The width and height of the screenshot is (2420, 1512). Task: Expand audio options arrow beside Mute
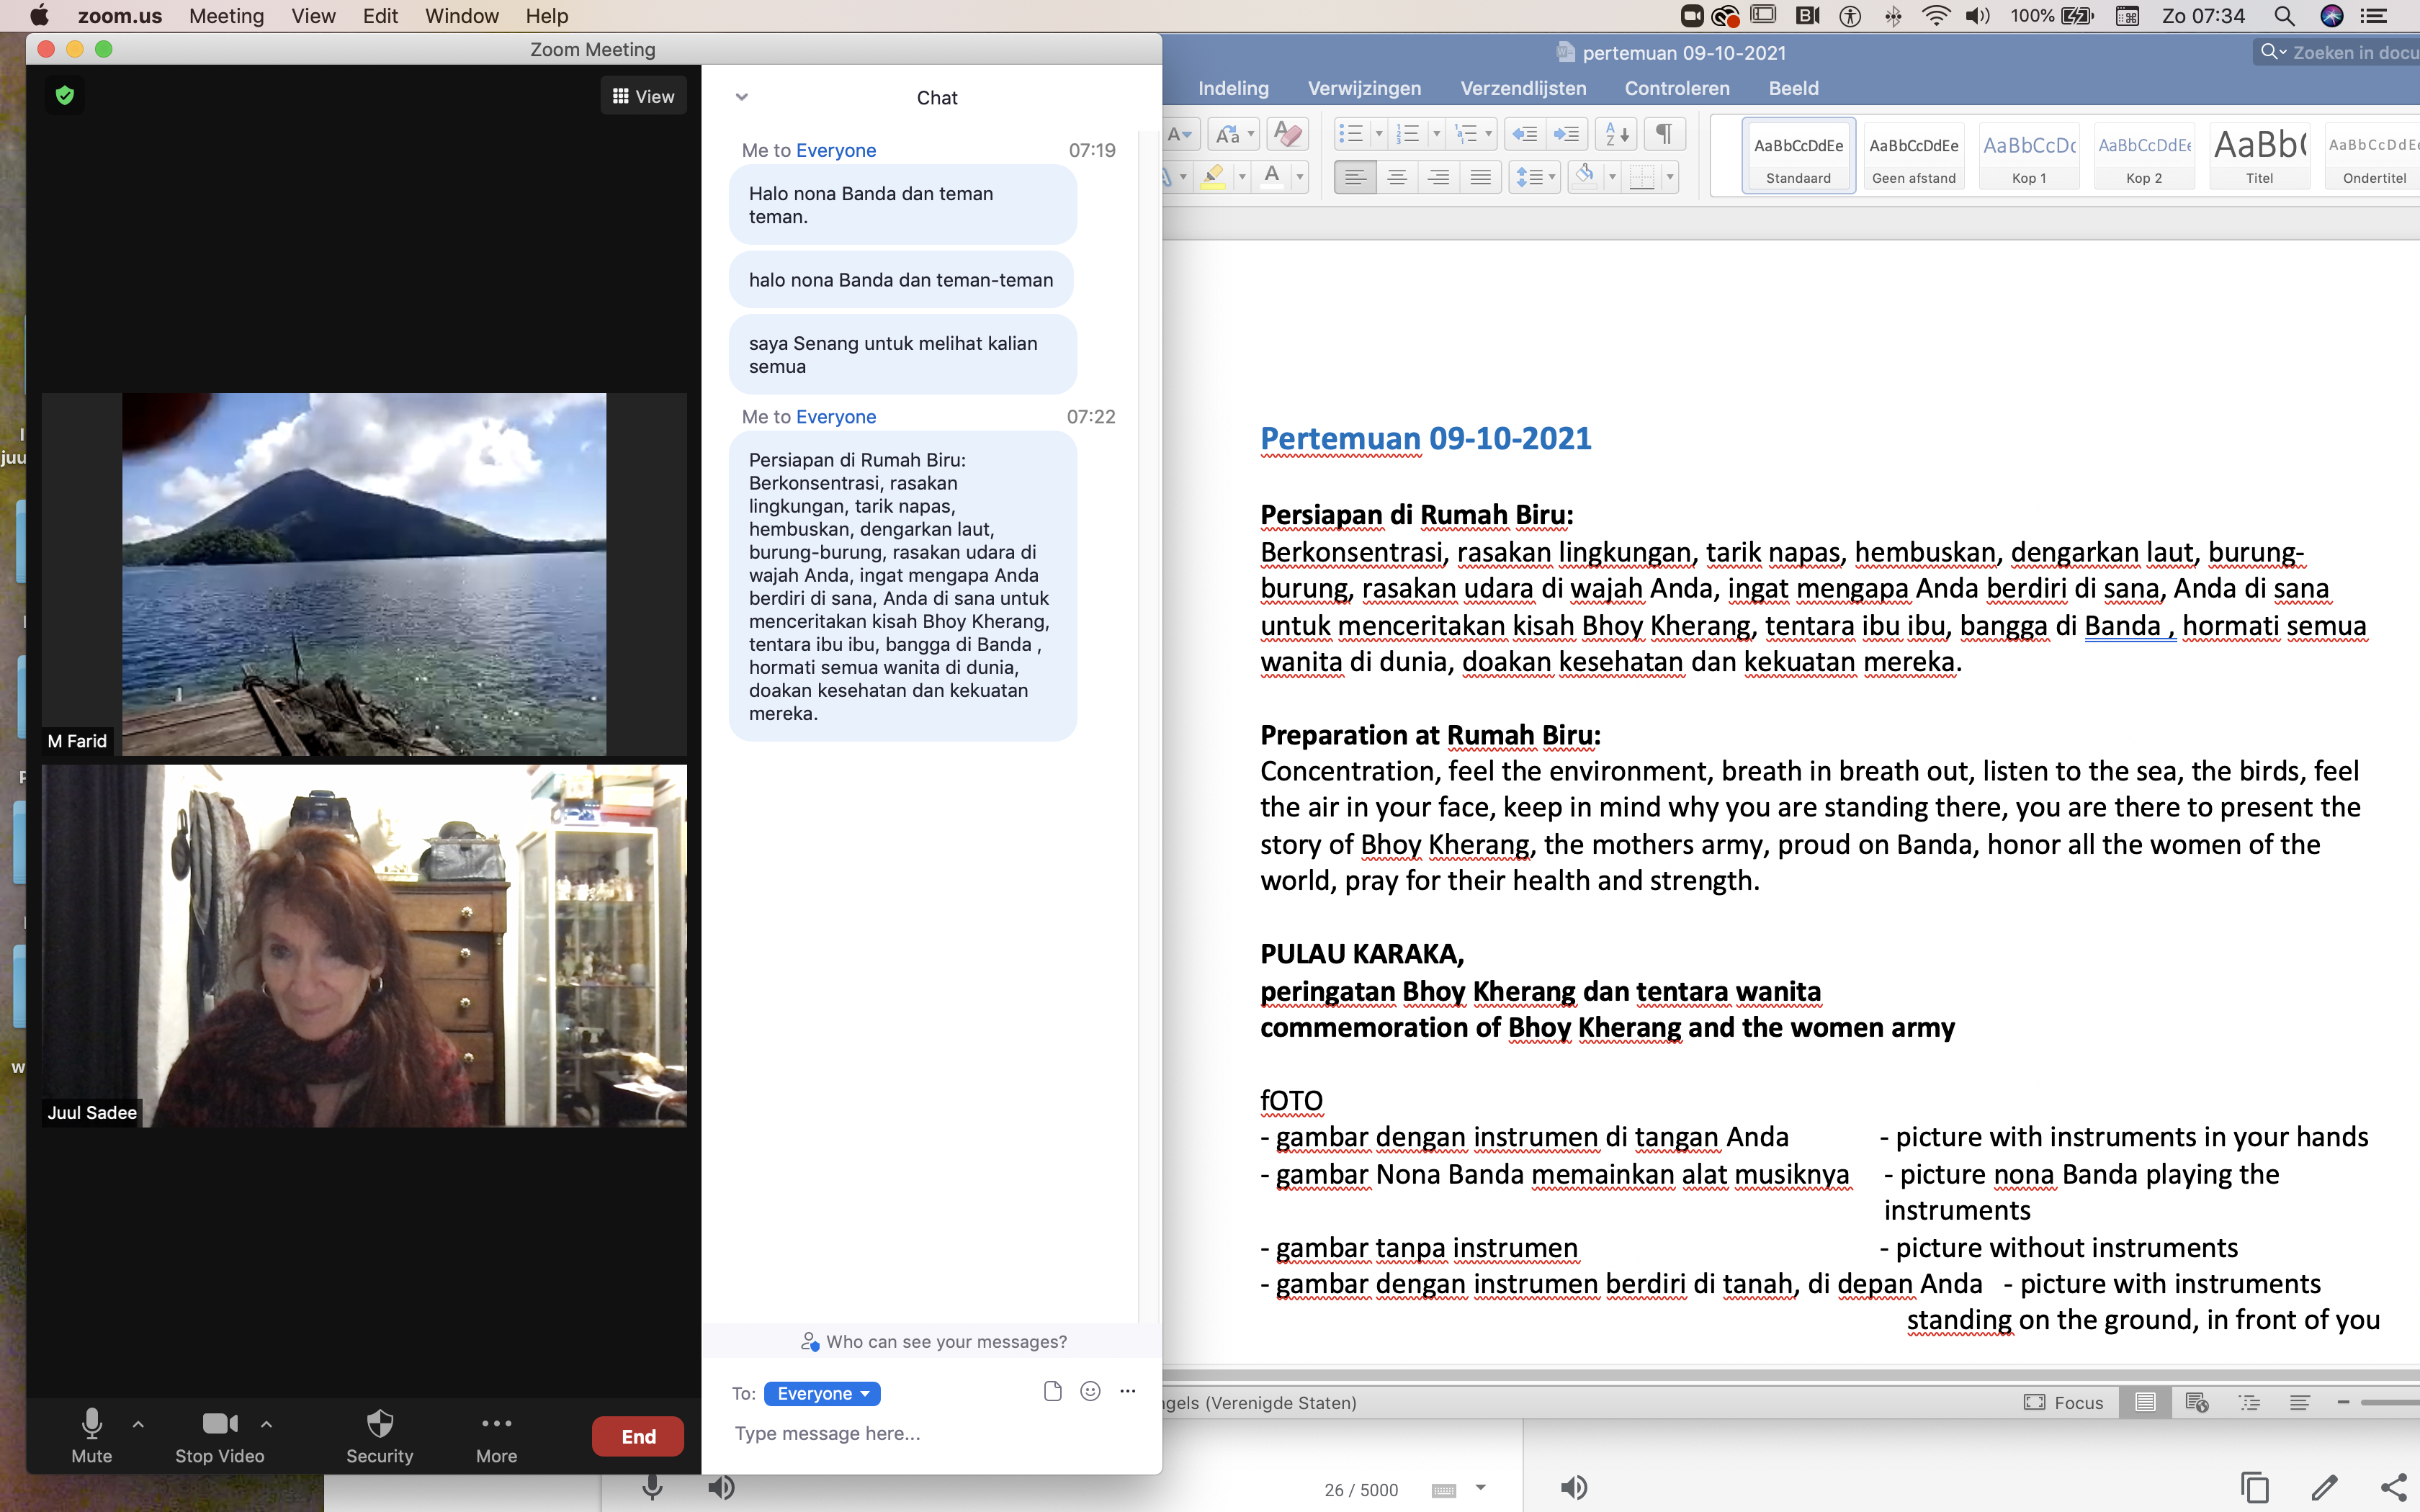pos(138,1424)
